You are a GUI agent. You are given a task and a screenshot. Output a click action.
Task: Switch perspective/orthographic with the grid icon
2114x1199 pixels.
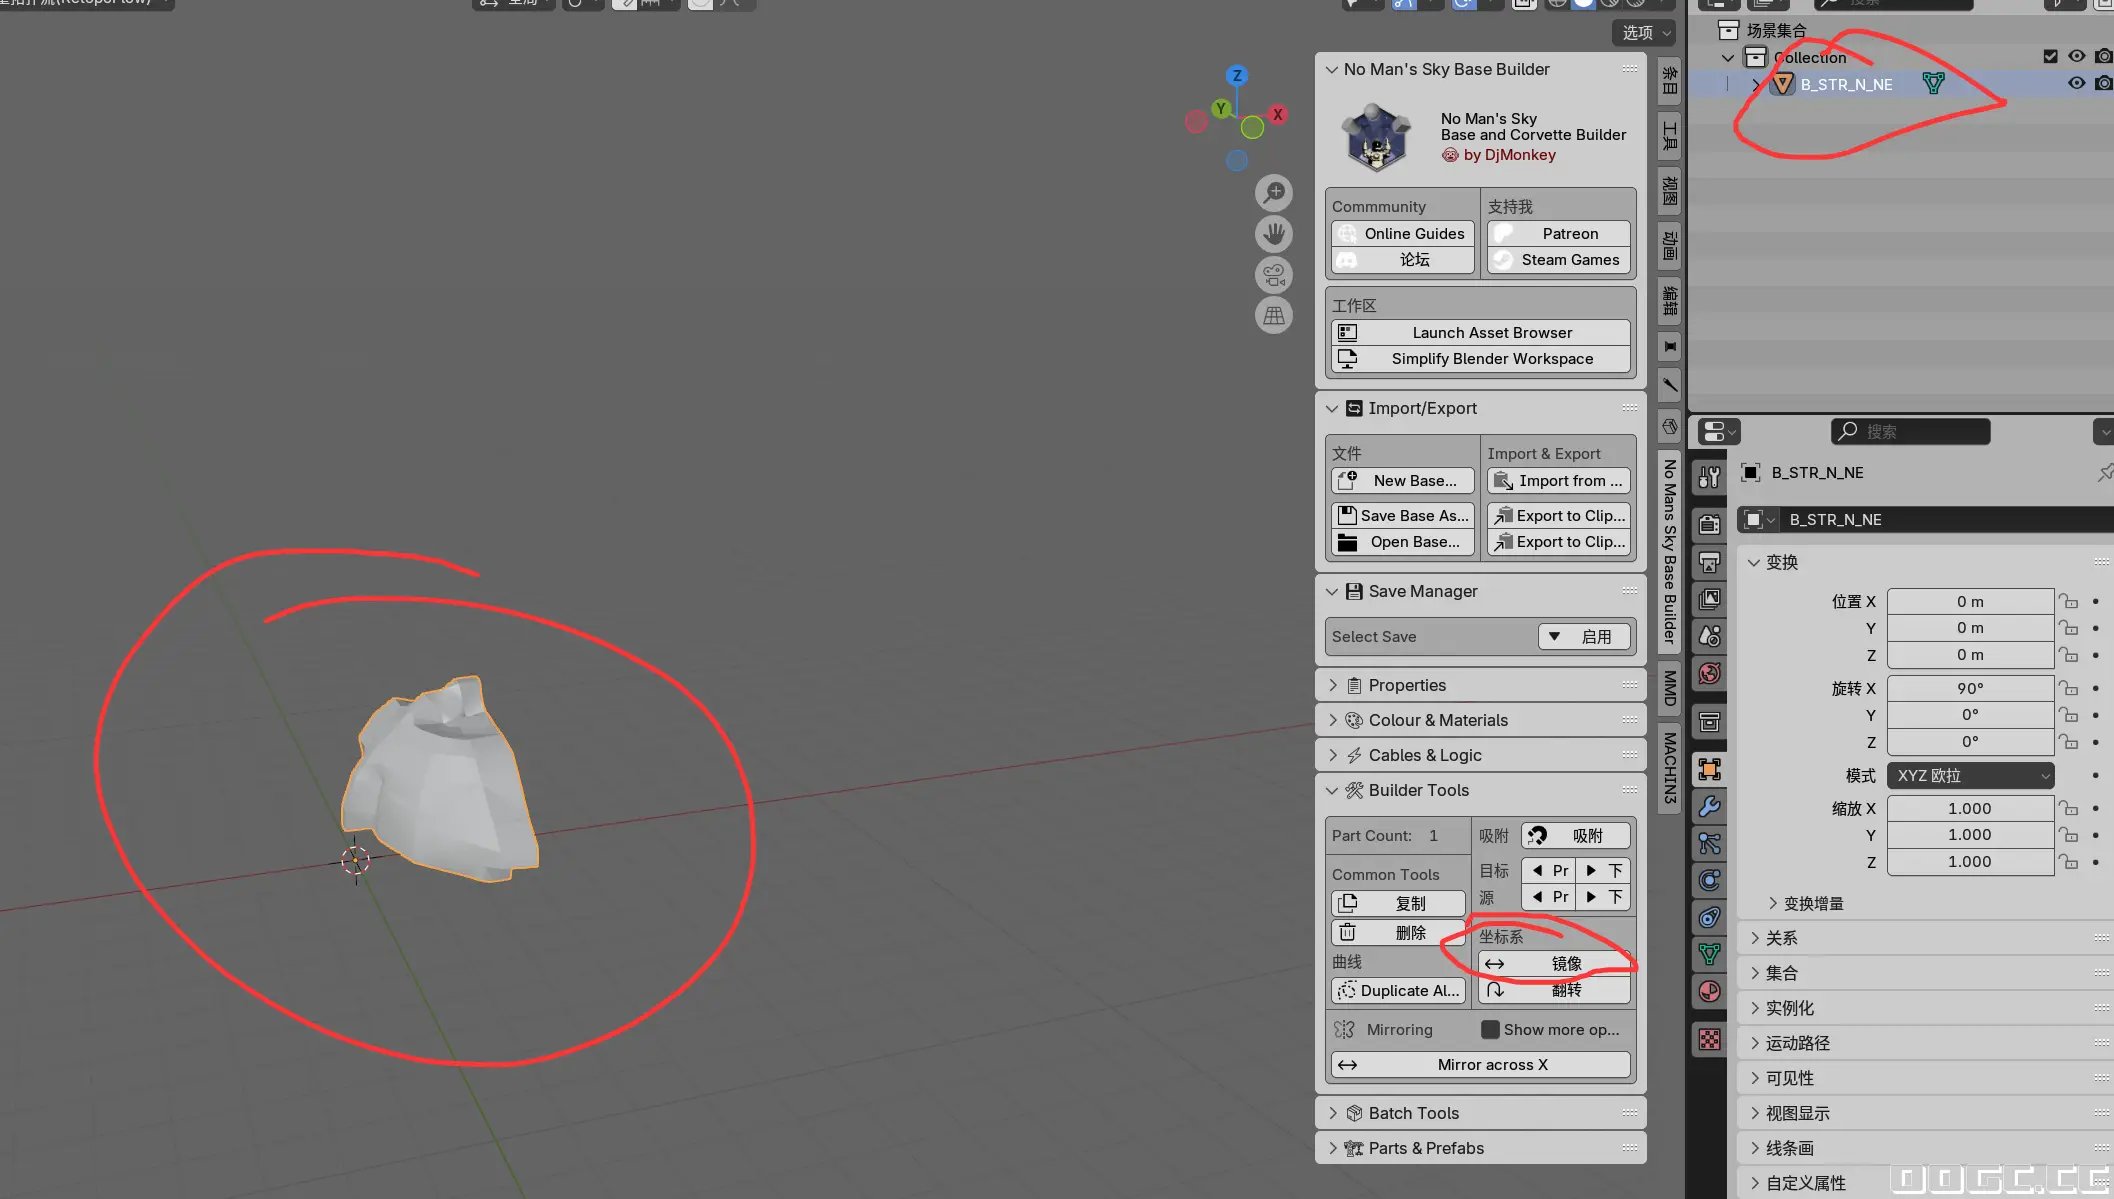tap(1274, 316)
